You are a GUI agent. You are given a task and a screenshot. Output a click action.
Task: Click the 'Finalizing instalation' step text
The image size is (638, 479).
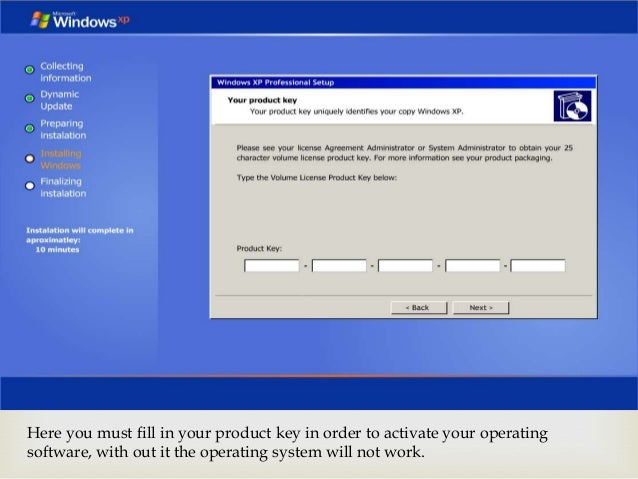pyautogui.click(x=63, y=187)
